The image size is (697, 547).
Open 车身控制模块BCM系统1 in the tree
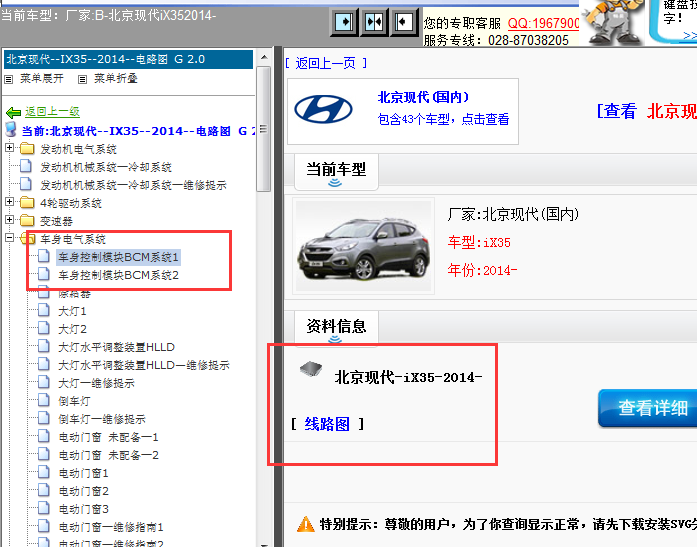[118, 257]
